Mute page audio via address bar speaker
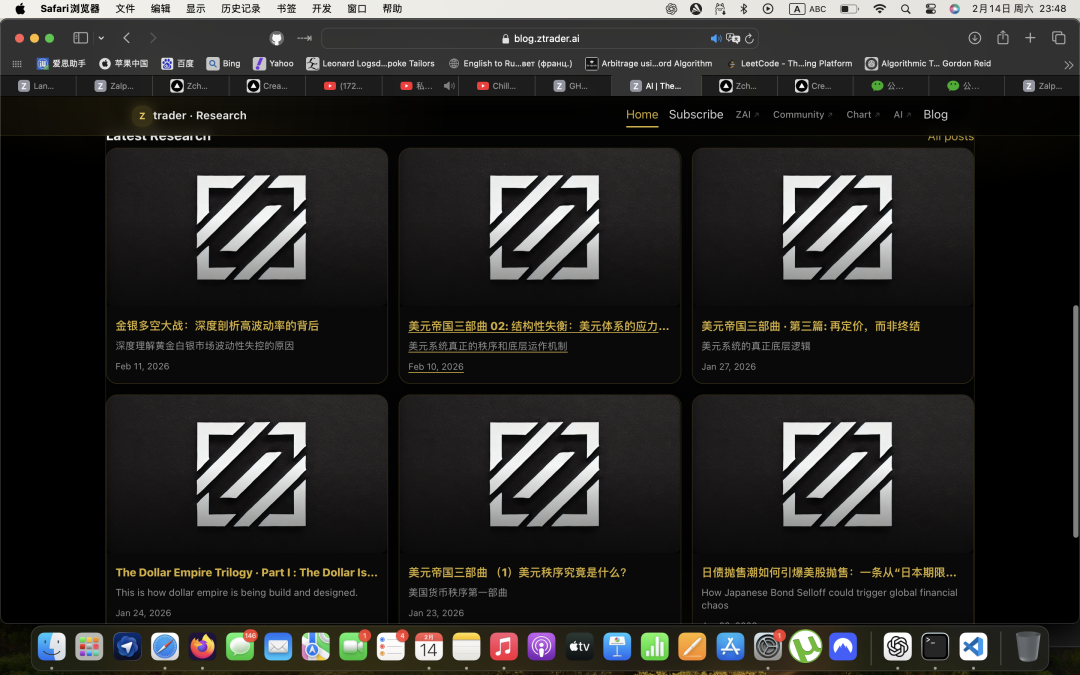Viewport: 1080px width, 675px height. 716,38
